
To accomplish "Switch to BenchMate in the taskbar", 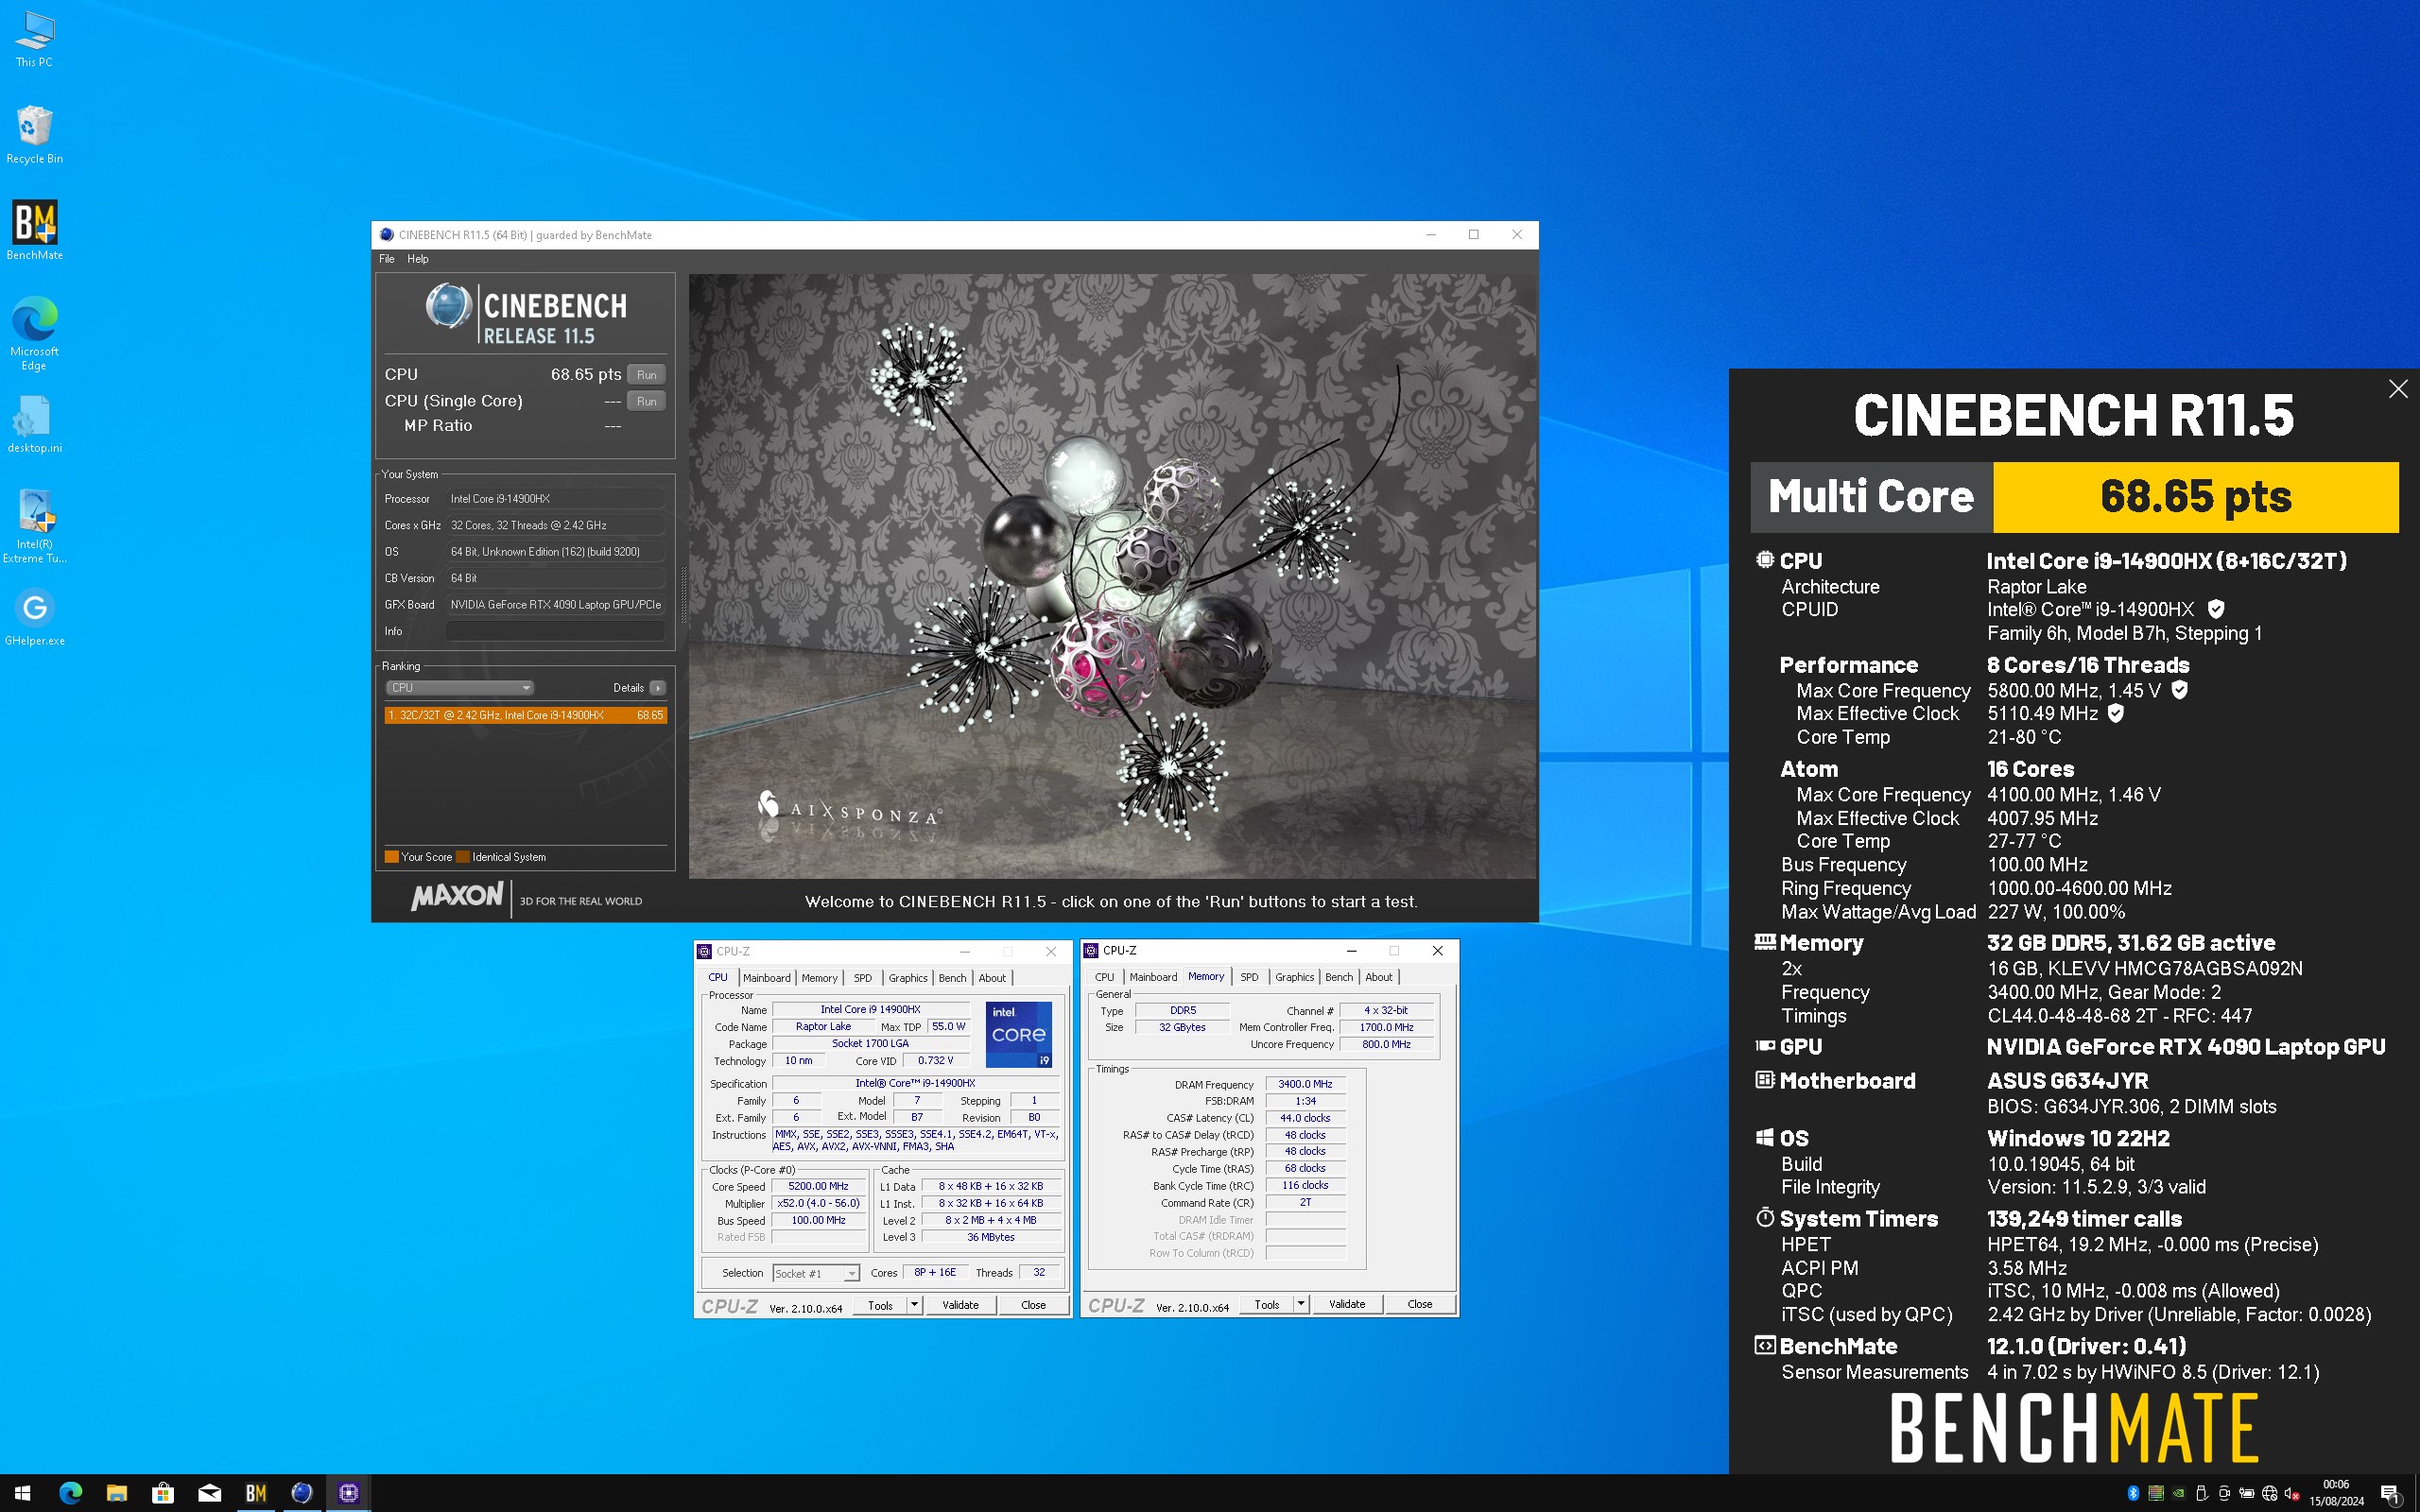I will [256, 1493].
